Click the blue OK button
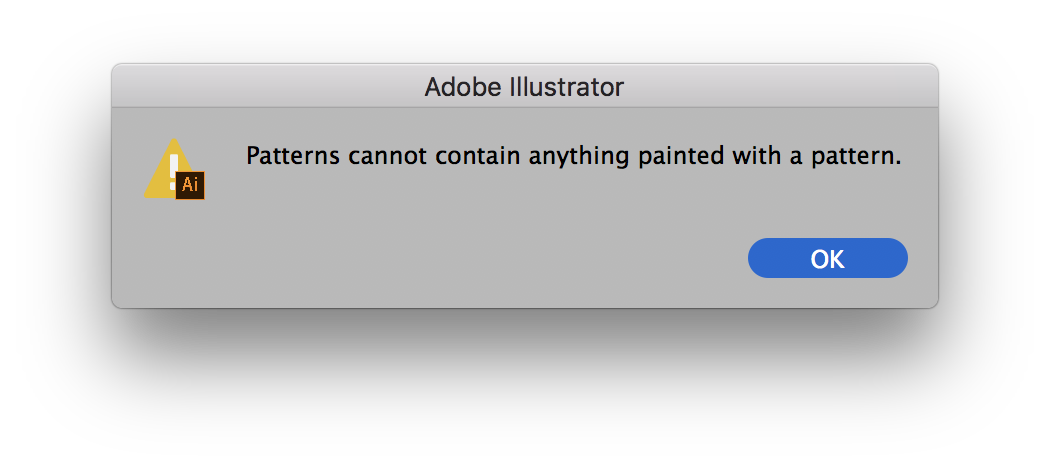Image resolution: width=1050 pixels, height=468 pixels. 827,258
